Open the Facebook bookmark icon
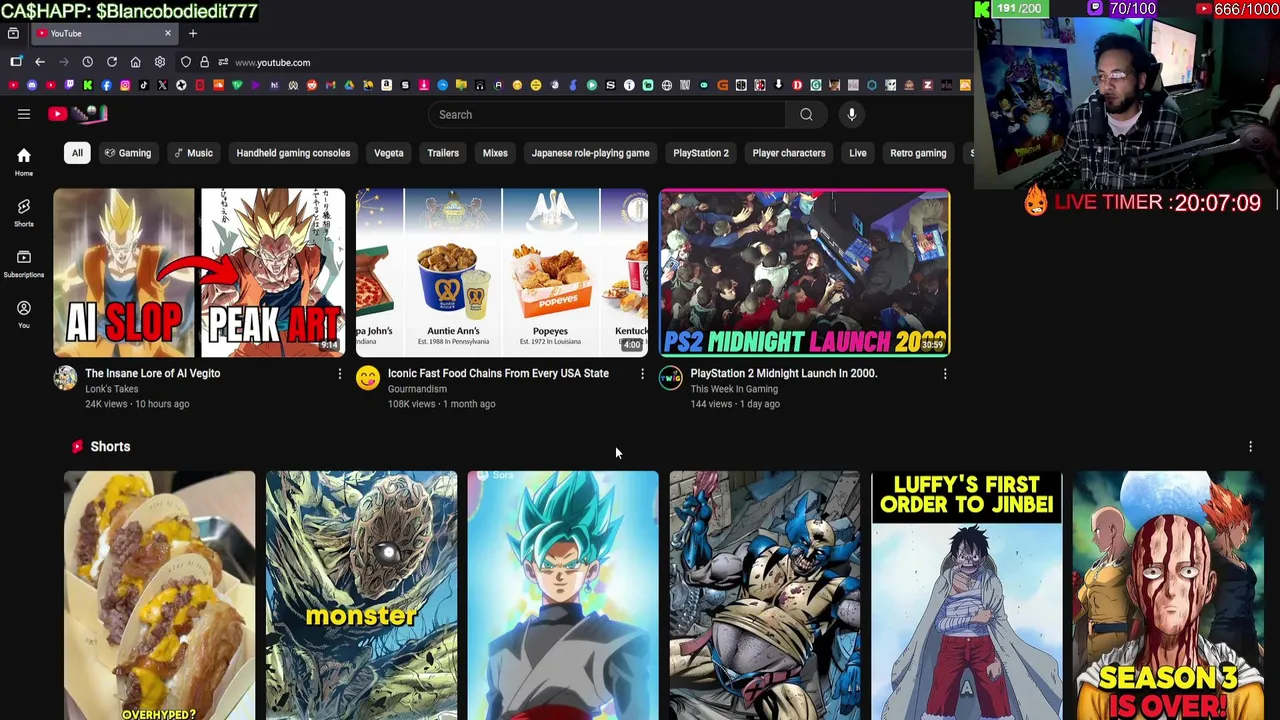Screen dimensions: 1280x720 coord(106,85)
